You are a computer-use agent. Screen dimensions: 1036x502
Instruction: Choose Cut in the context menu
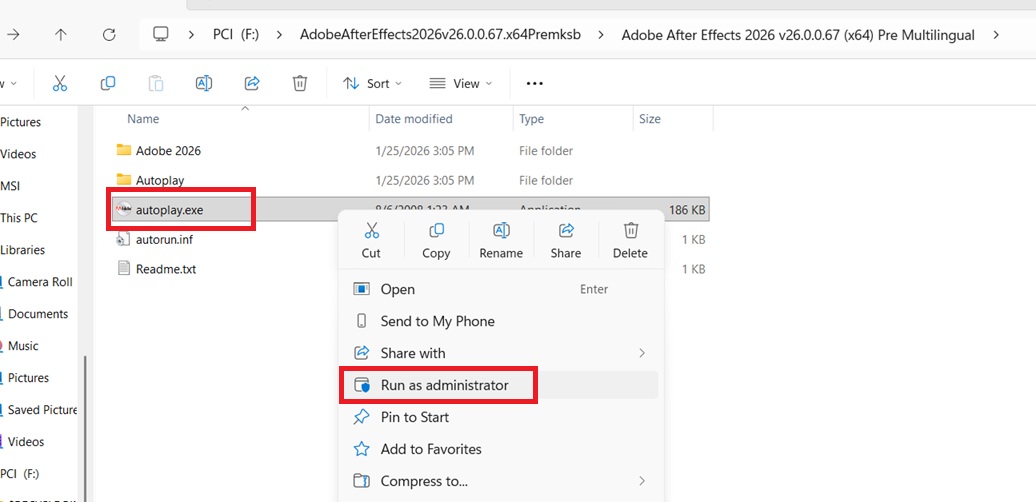(x=371, y=240)
